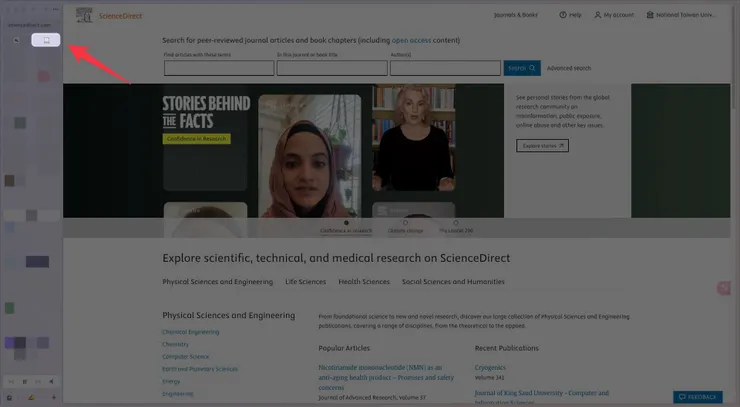Open Journals & Books
The width and height of the screenshot is (740, 407).
click(515, 15)
